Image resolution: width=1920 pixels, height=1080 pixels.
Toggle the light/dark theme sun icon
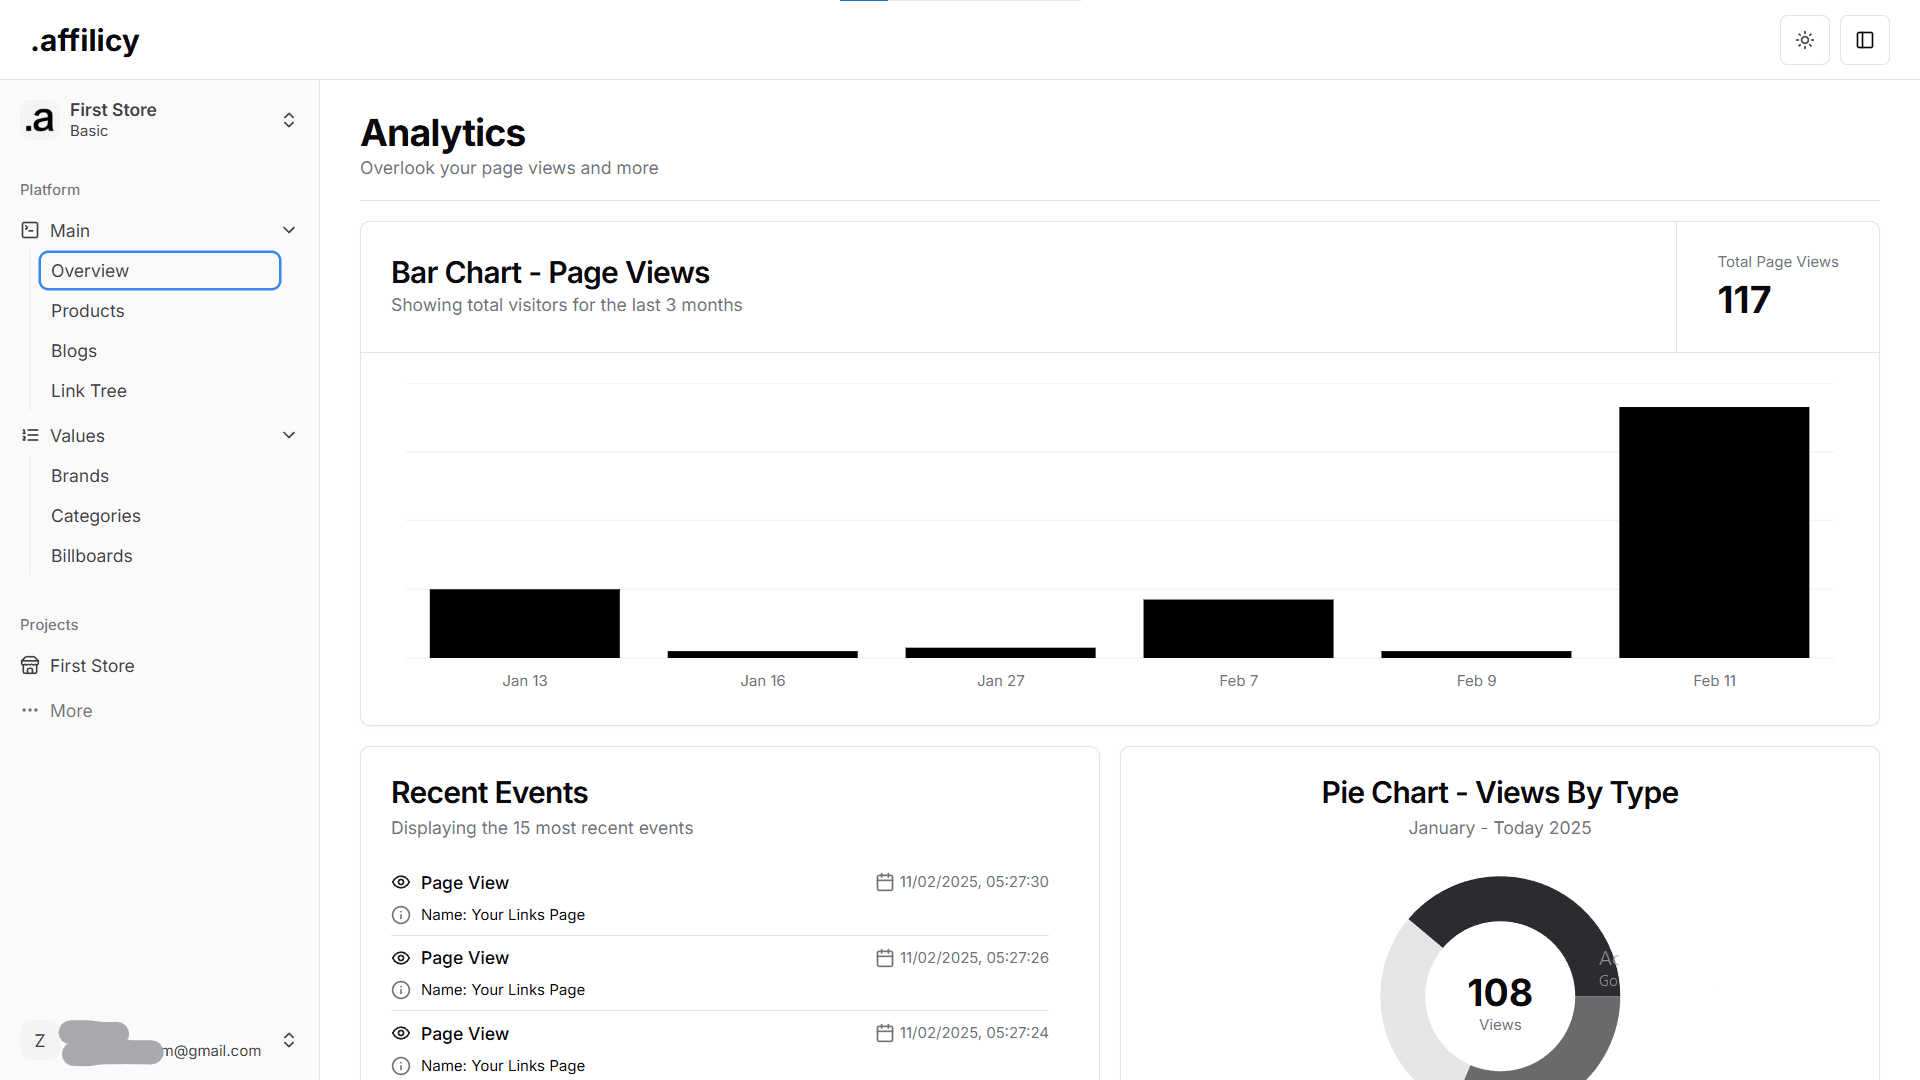pos(1805,40)
